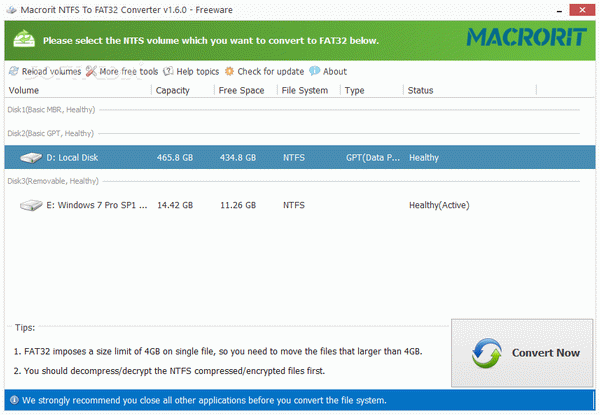Click the application icon in title bar

point(11,10)
